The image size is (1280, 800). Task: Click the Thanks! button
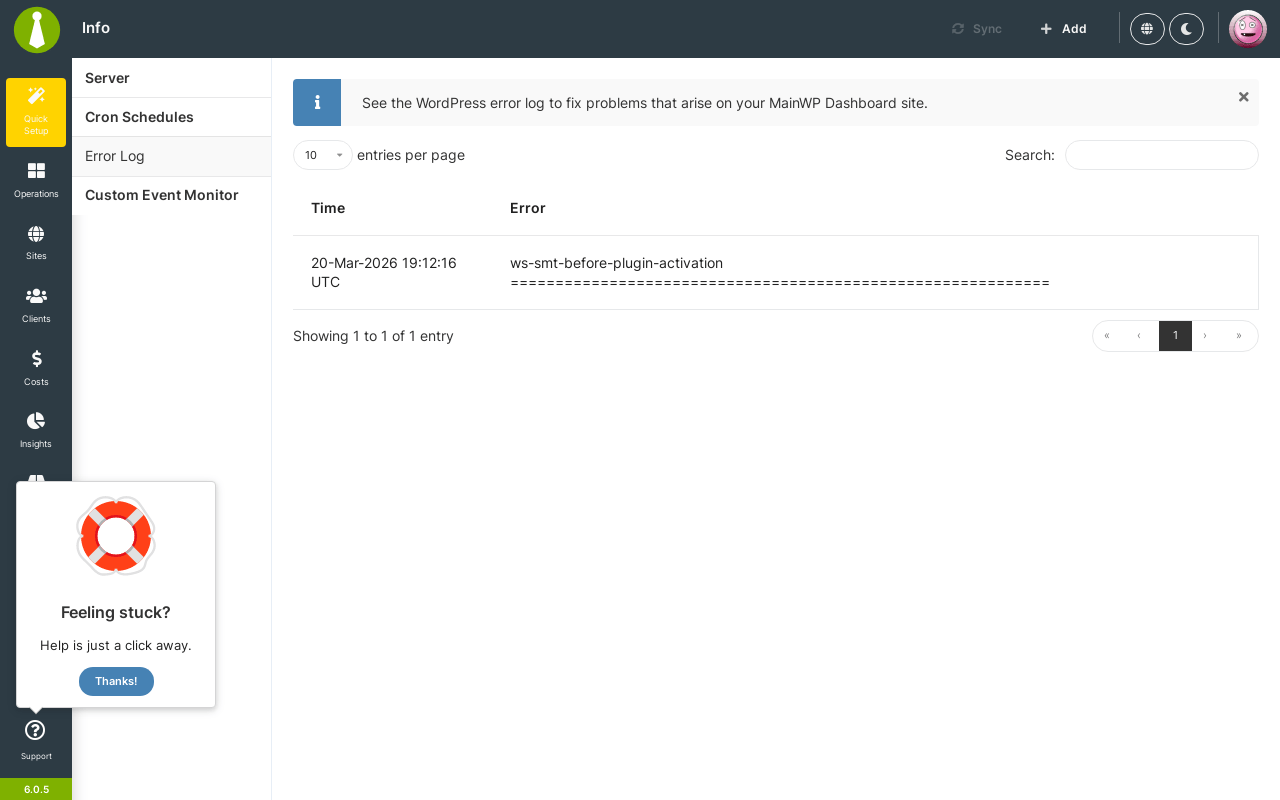pyautogui.click(x=116, y=681)
